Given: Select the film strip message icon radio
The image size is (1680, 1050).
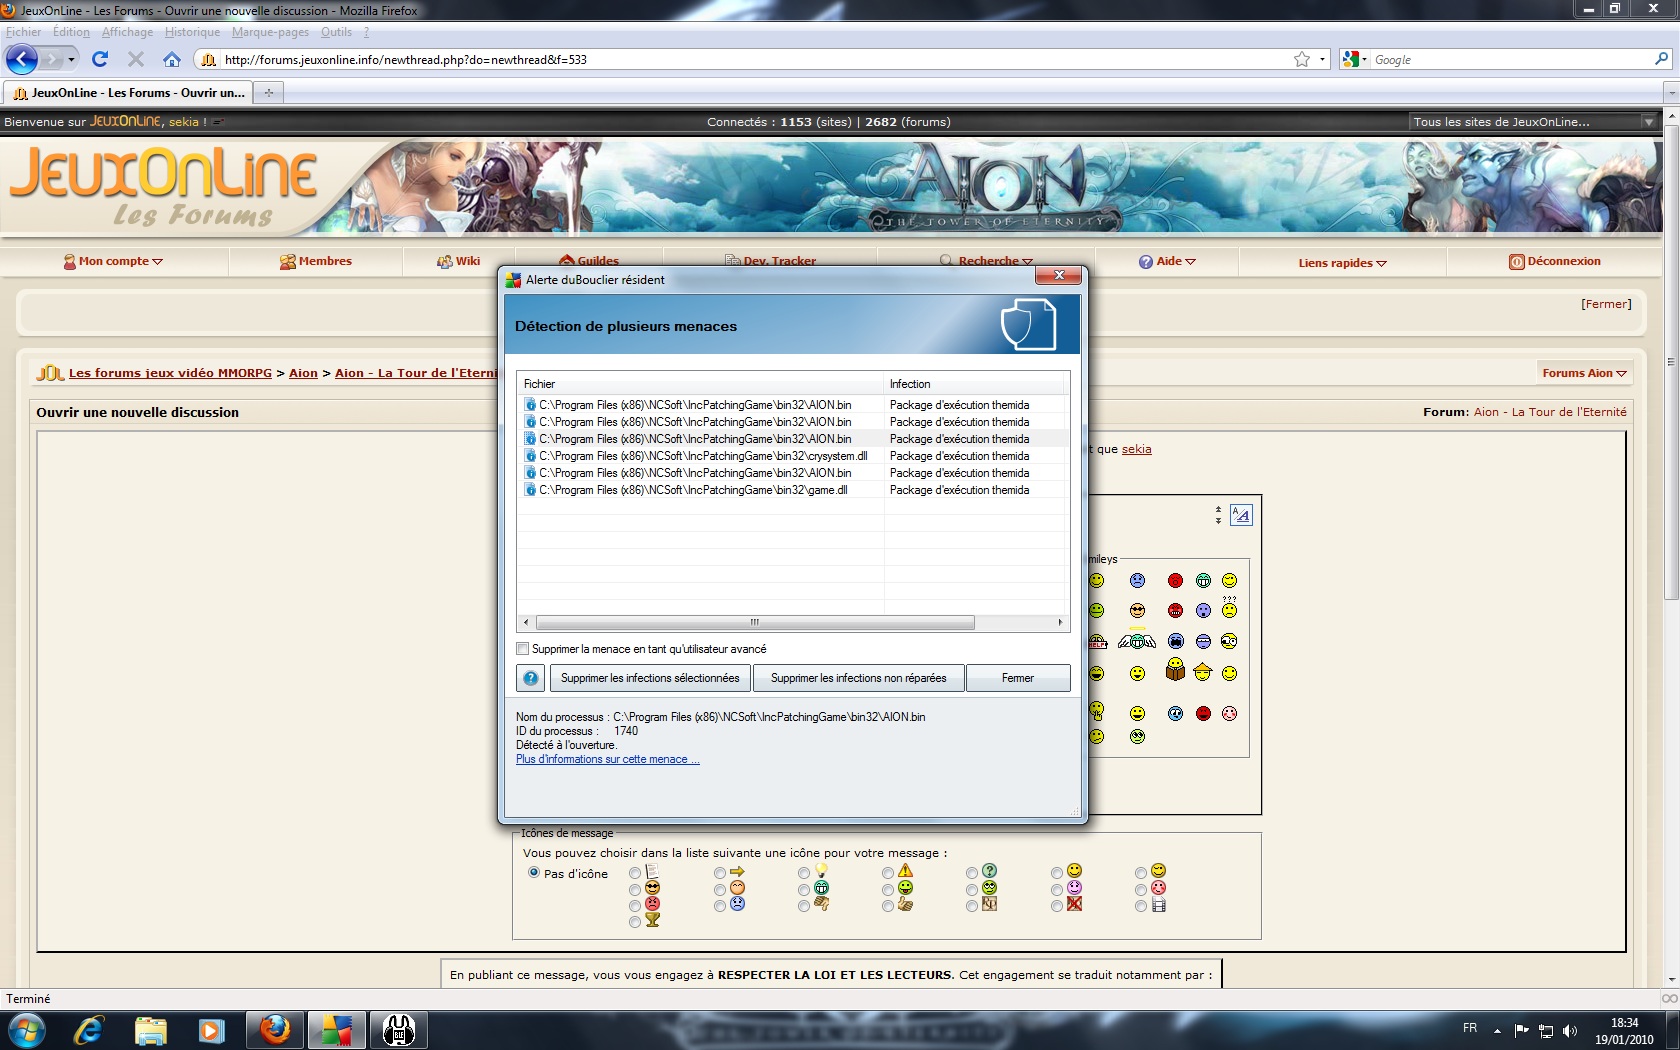Looking at the screenshot, I should (x=1141, y=906).
